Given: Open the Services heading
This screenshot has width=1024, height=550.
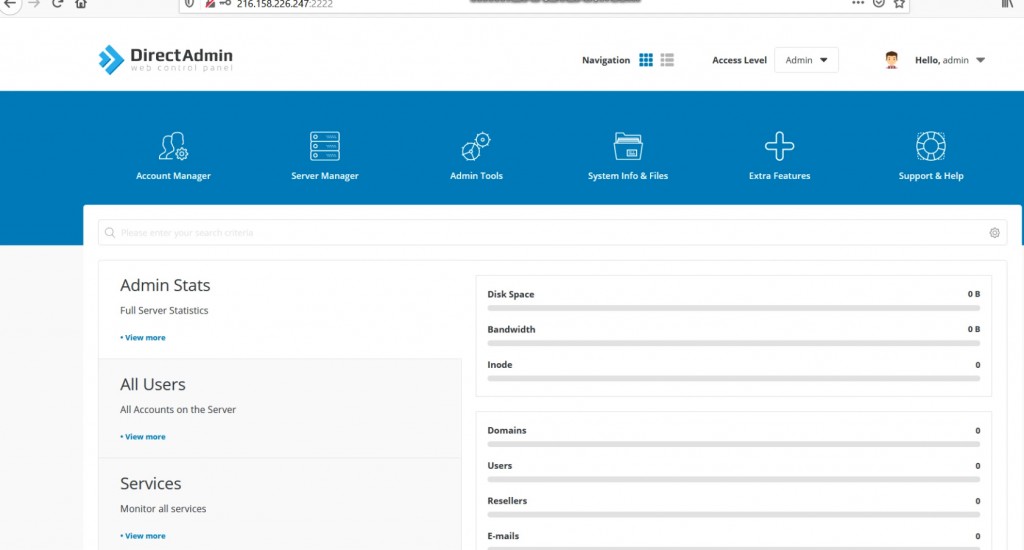Looking at the screenshot, I should [151, 484].
